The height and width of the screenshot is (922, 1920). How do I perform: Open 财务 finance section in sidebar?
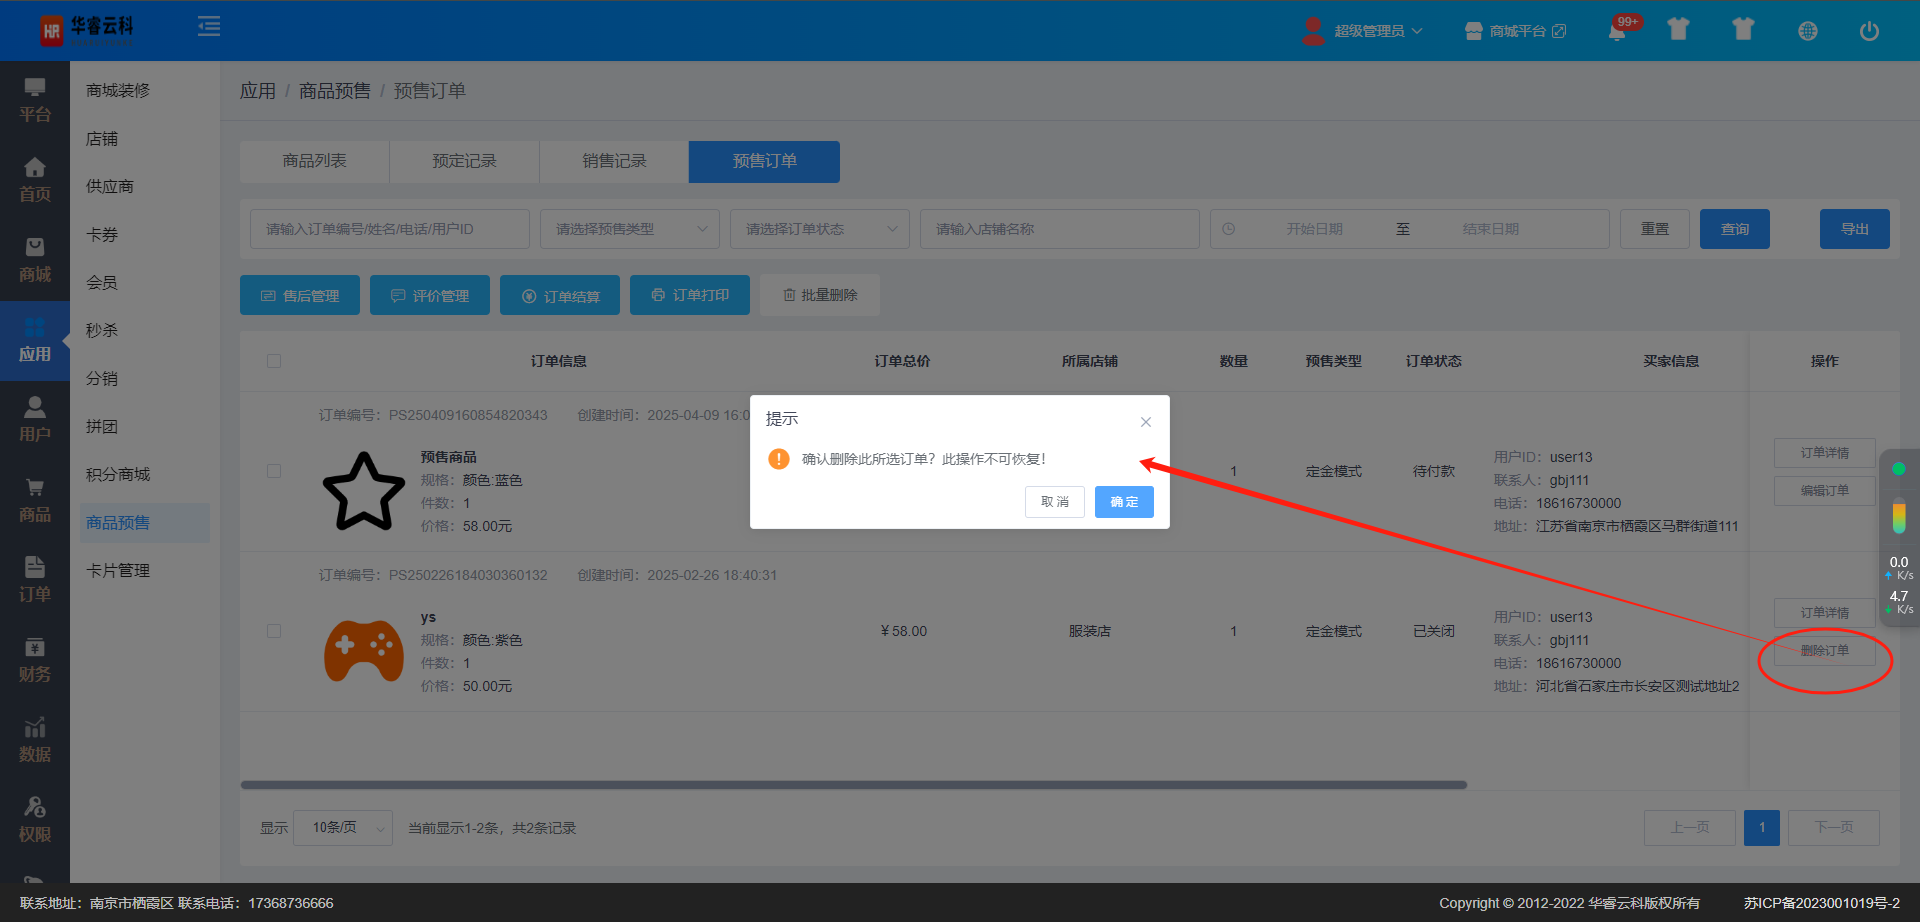point(35,661)
